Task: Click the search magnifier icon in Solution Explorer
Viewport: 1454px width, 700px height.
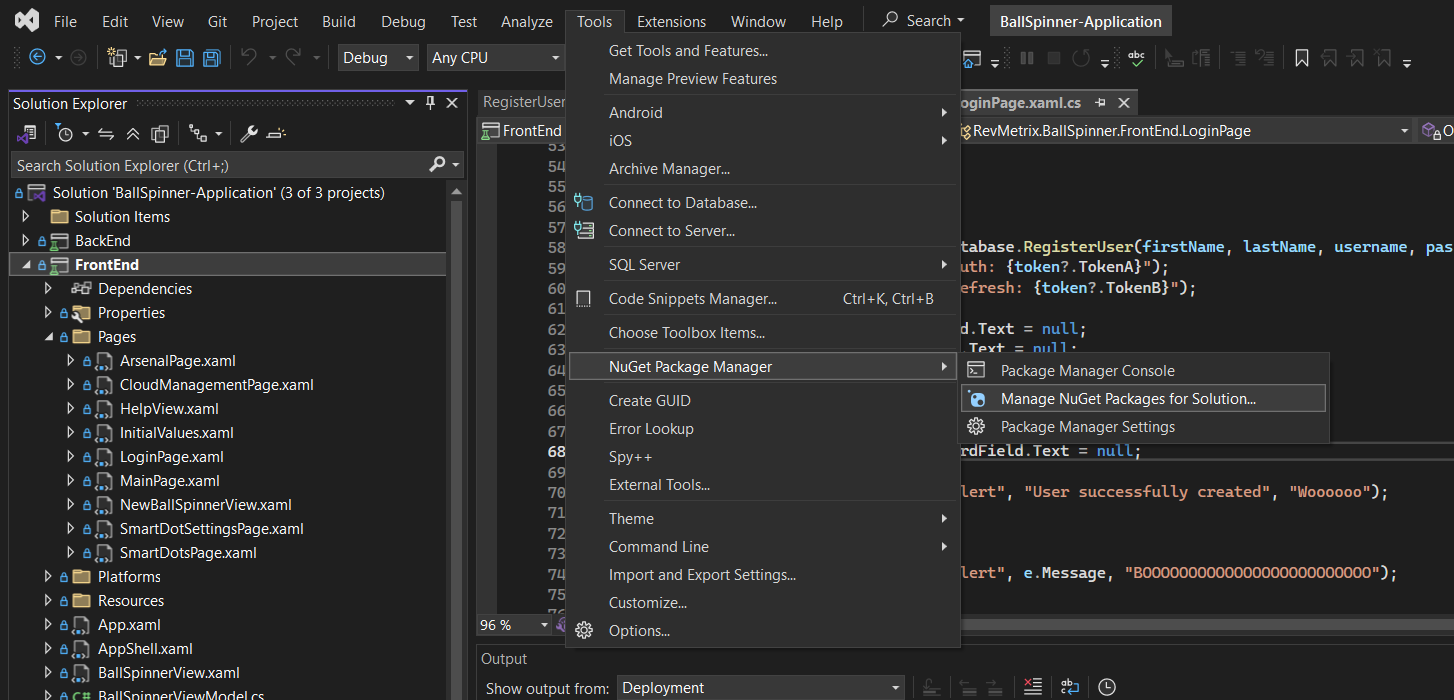Action: coord(437,165)
